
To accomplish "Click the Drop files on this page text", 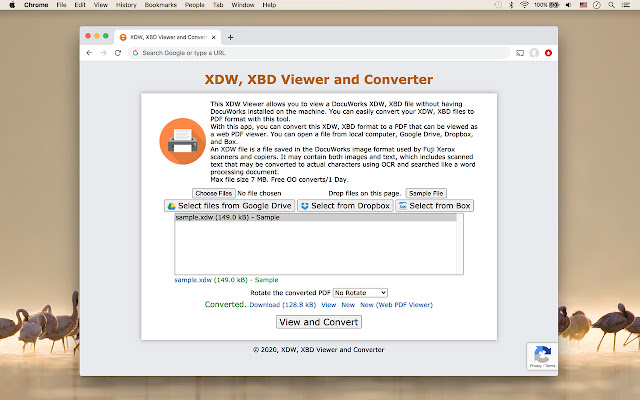I will coord(364,193).
